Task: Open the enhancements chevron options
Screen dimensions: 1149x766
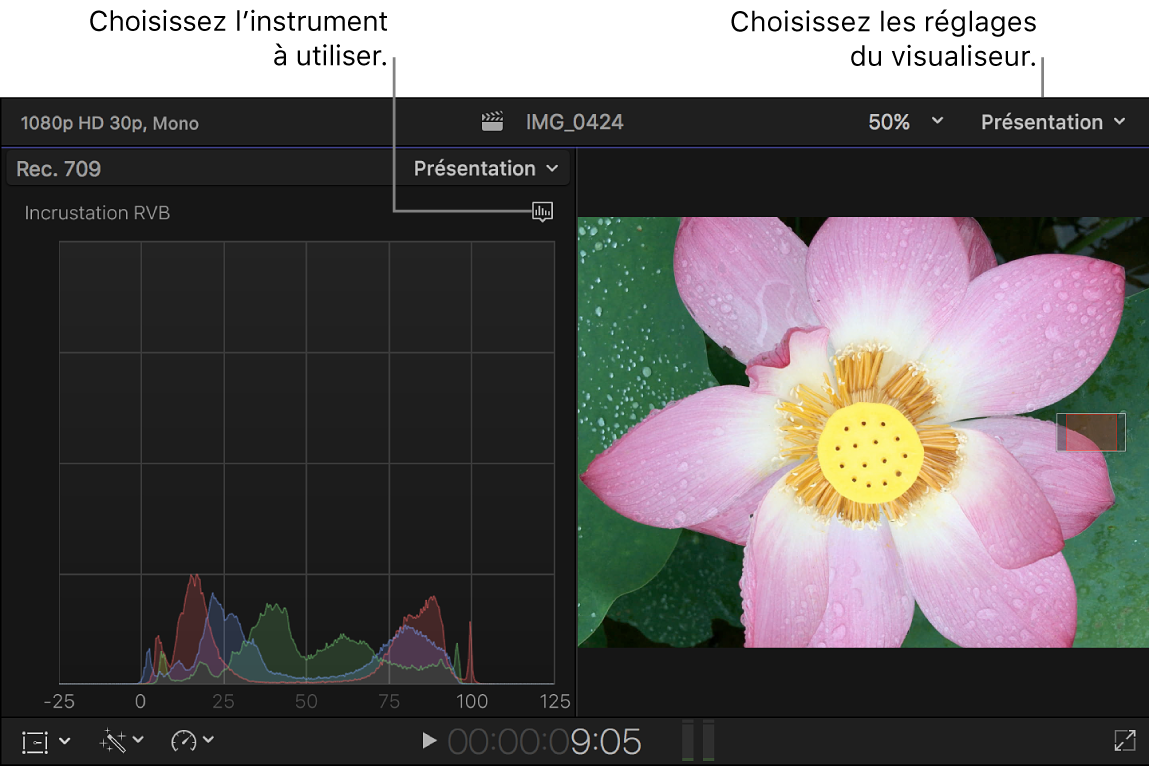Action: coord(138,741)
